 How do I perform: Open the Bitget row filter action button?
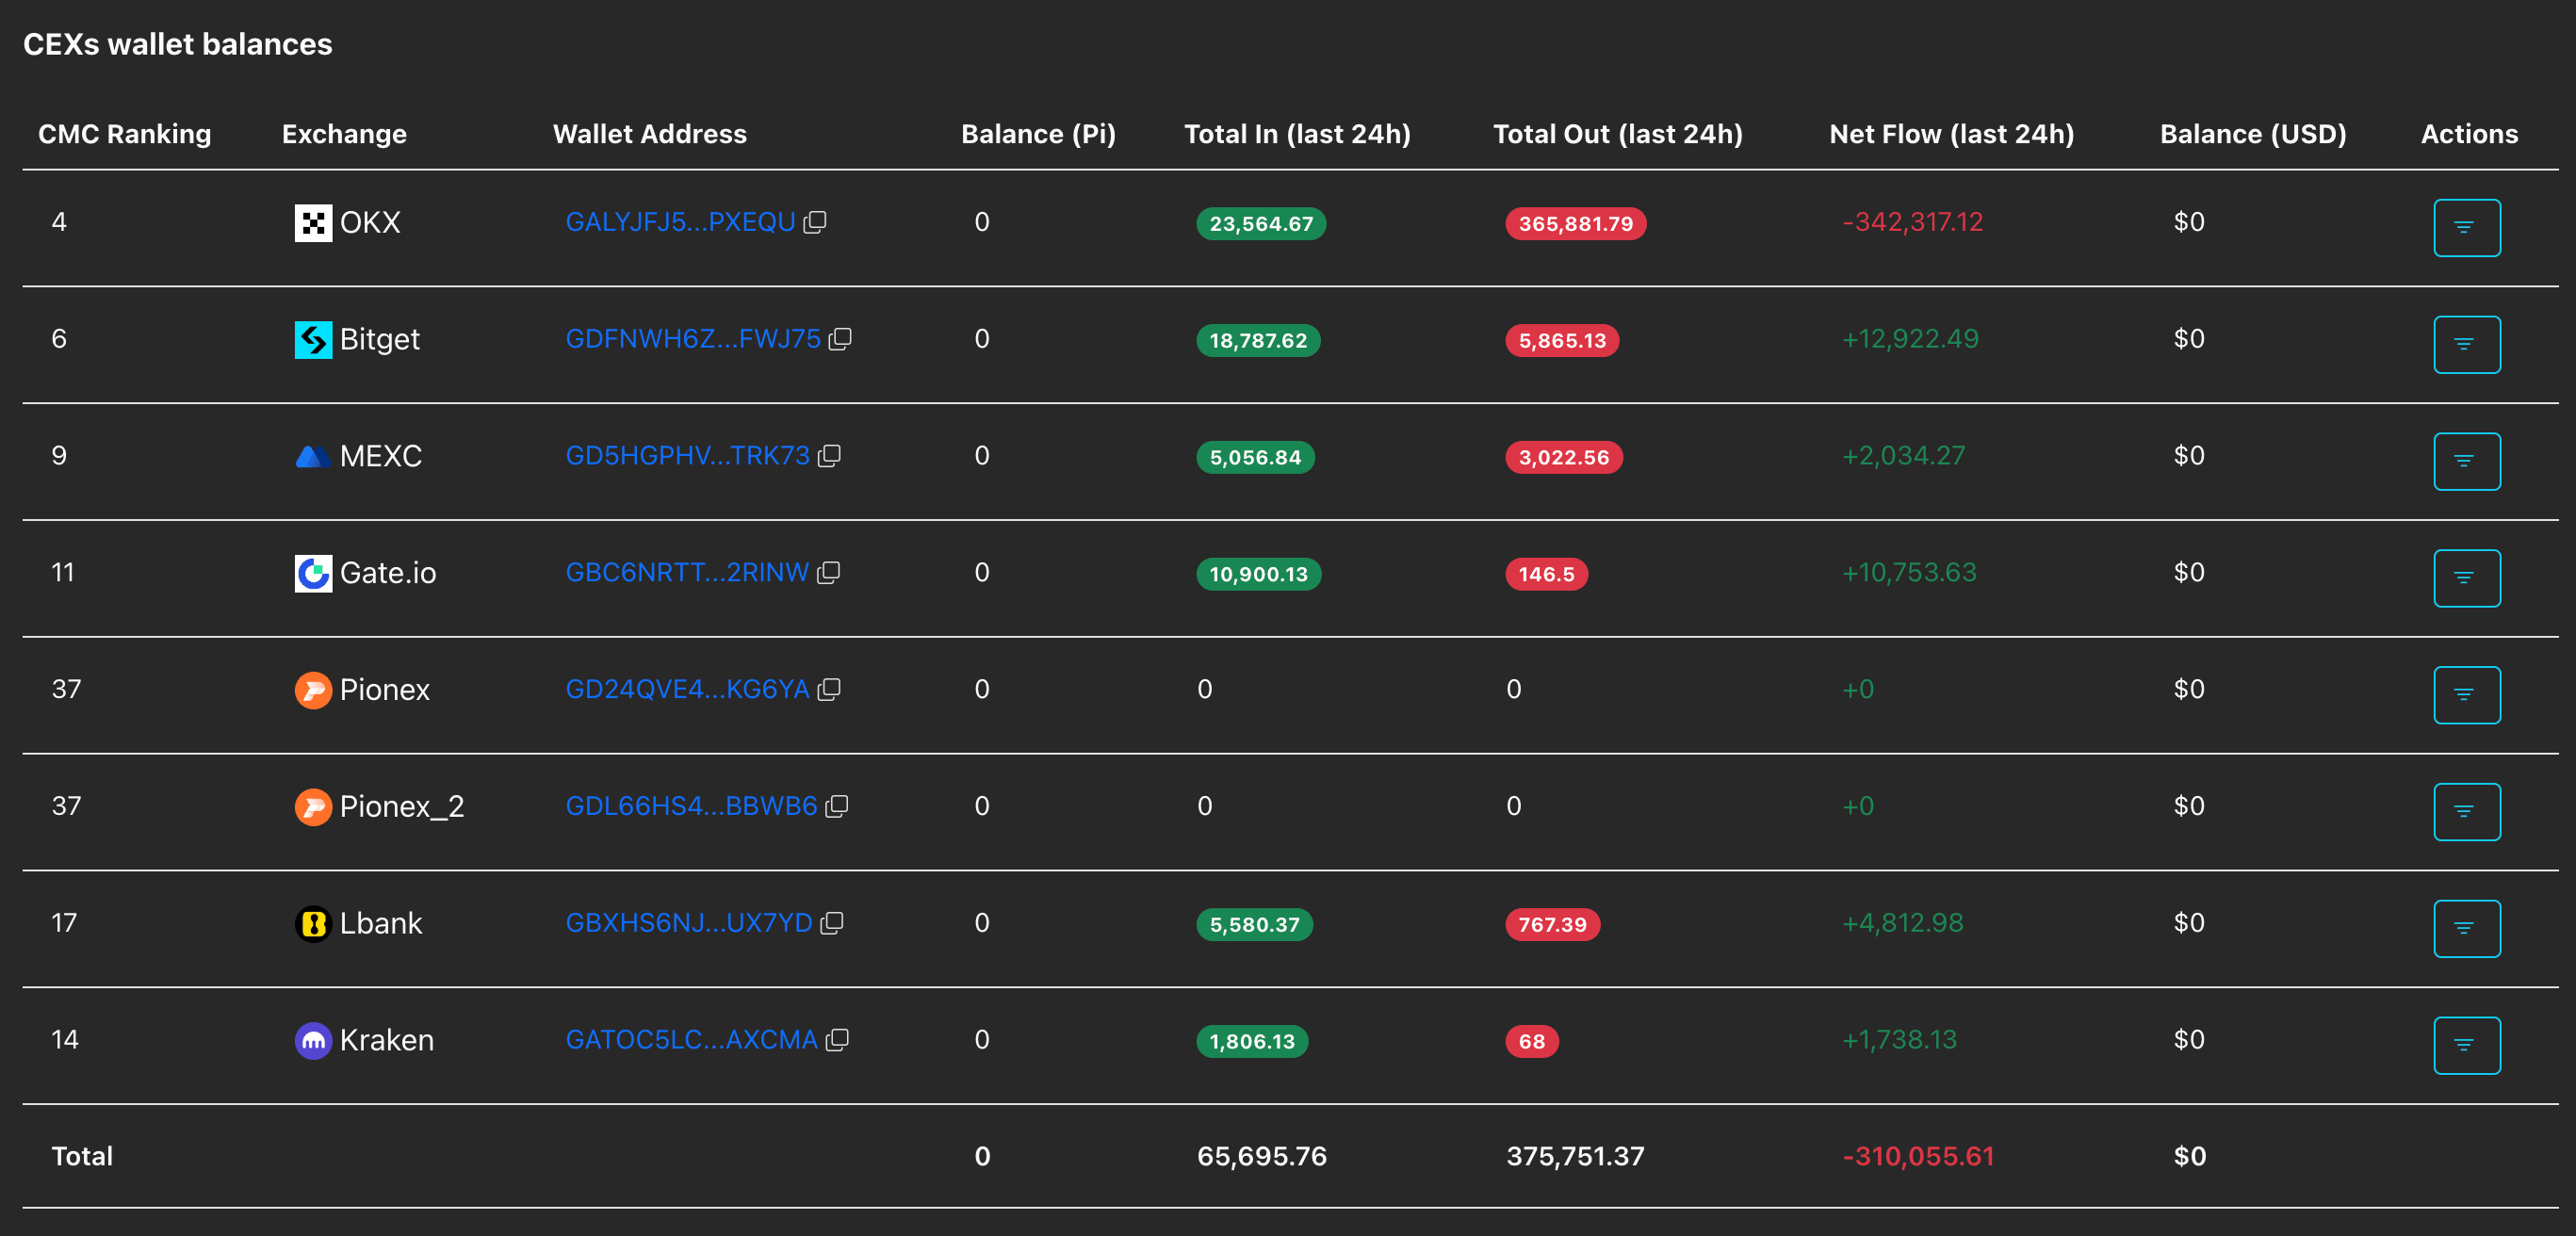click(2466, 345)
